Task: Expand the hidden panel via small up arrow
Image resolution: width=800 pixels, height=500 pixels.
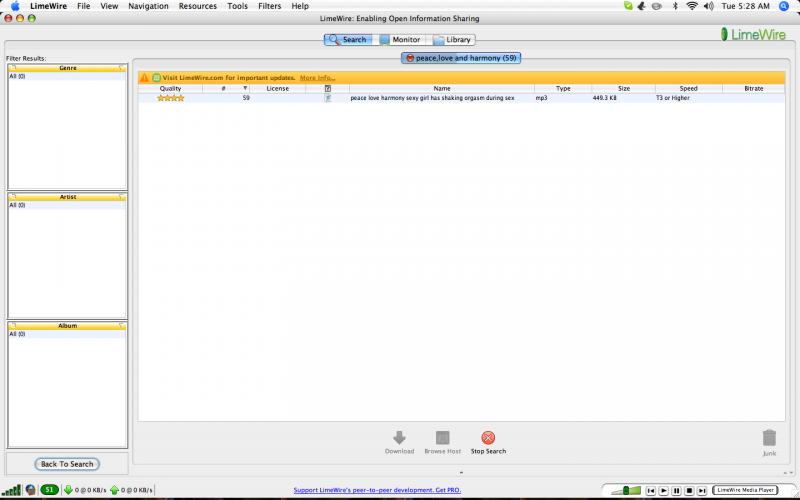Action: 461,473
